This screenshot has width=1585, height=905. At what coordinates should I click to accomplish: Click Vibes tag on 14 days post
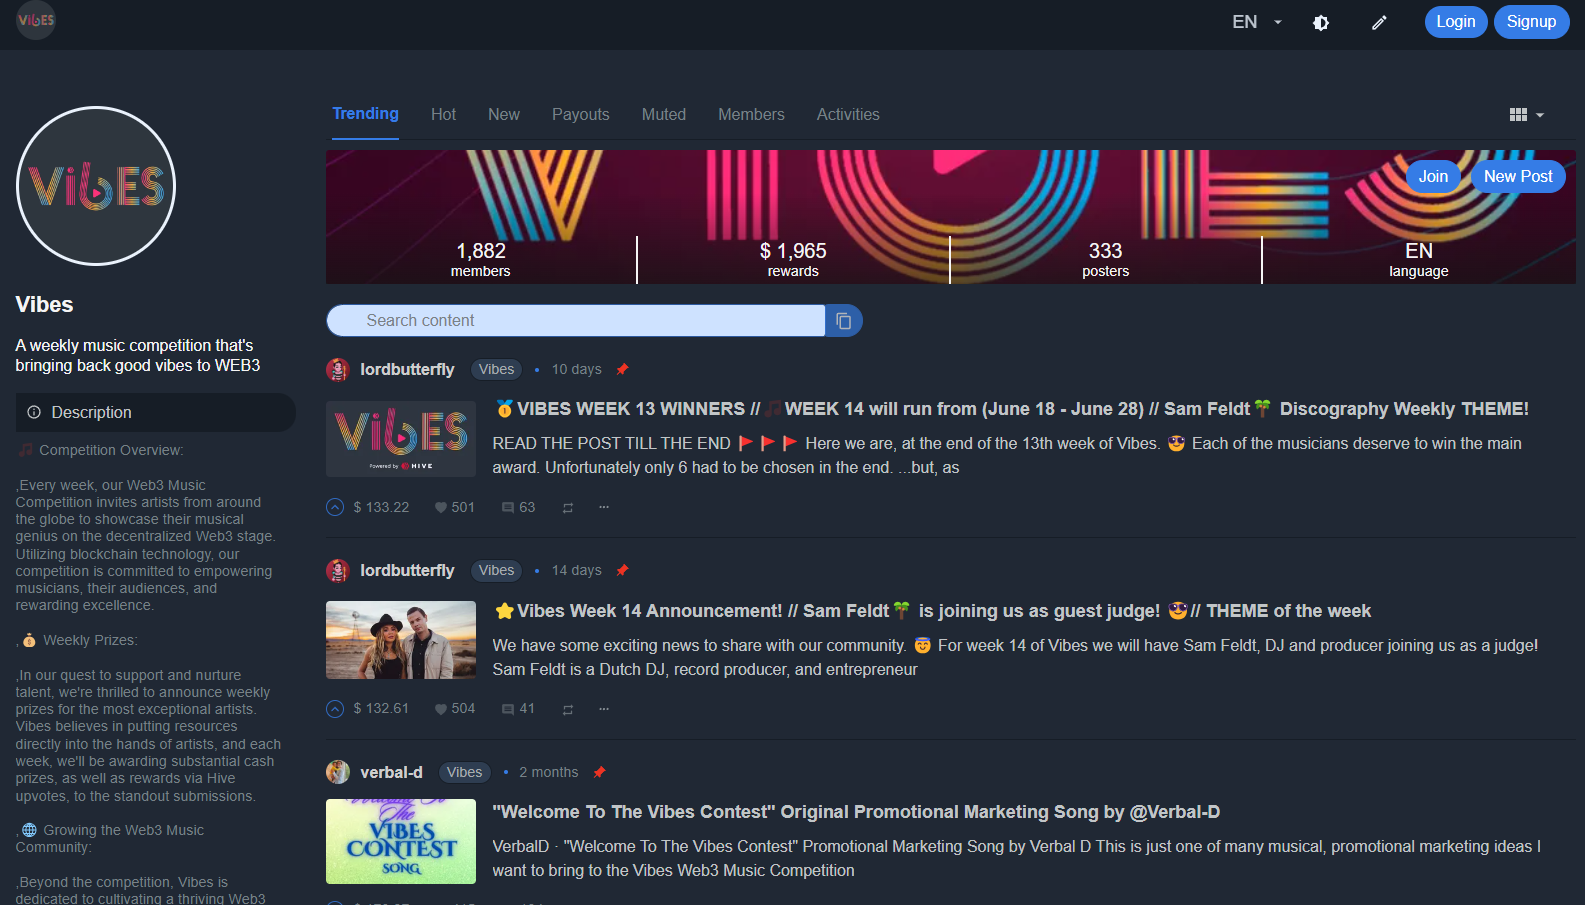tap(496, 571)
